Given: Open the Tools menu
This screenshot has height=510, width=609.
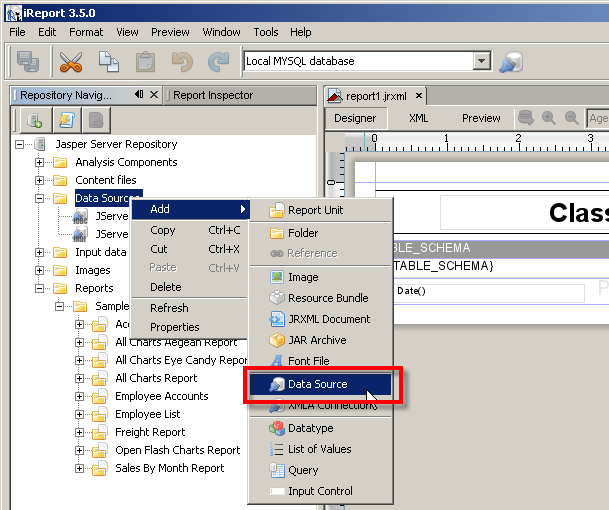Looking at the screenshot, I should tap(266, 32).
